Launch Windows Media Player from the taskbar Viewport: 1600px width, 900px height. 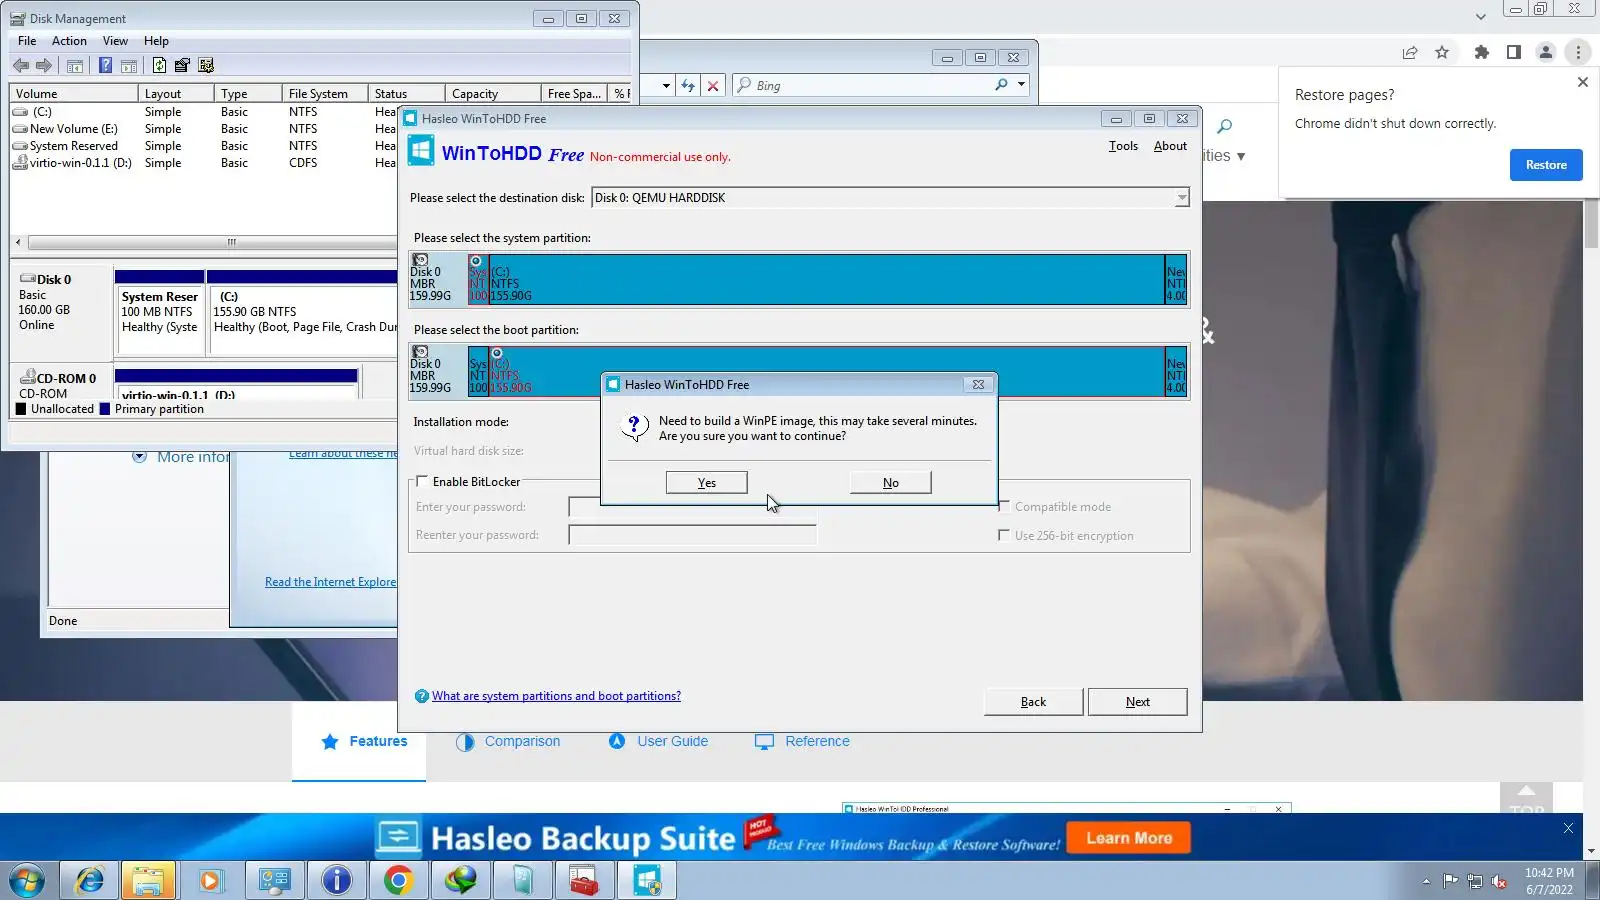[x=210, y=881]
